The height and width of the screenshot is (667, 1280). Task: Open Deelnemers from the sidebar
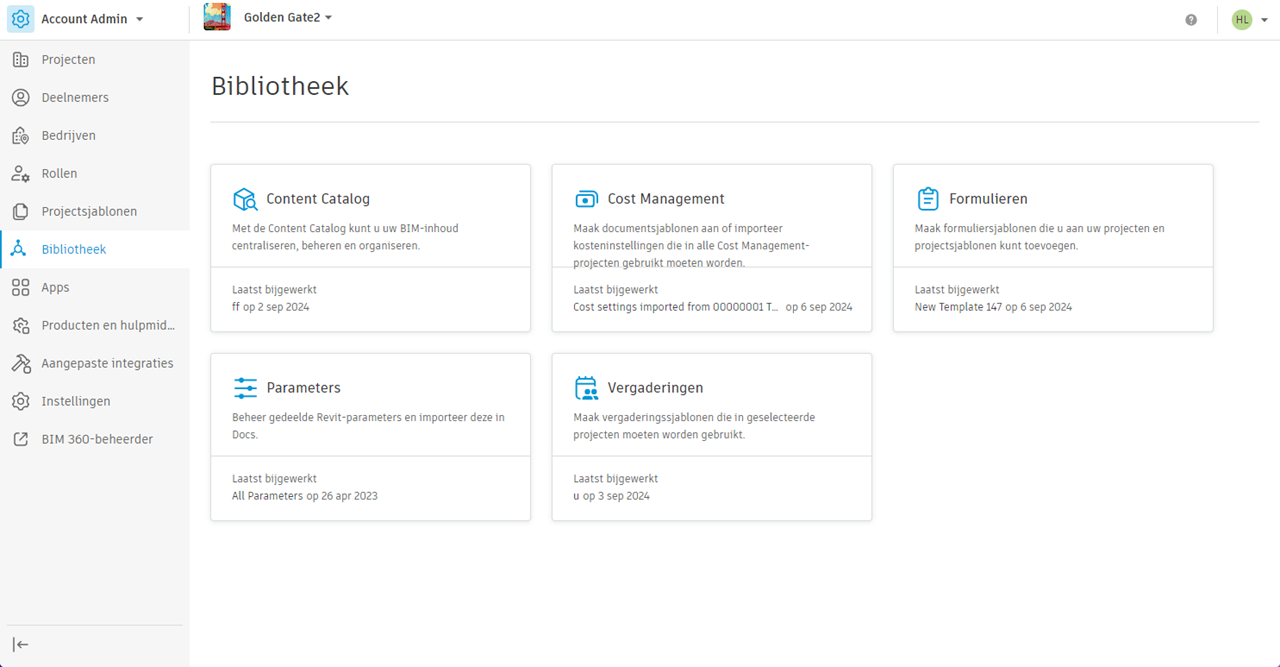[x=75, y=98]
